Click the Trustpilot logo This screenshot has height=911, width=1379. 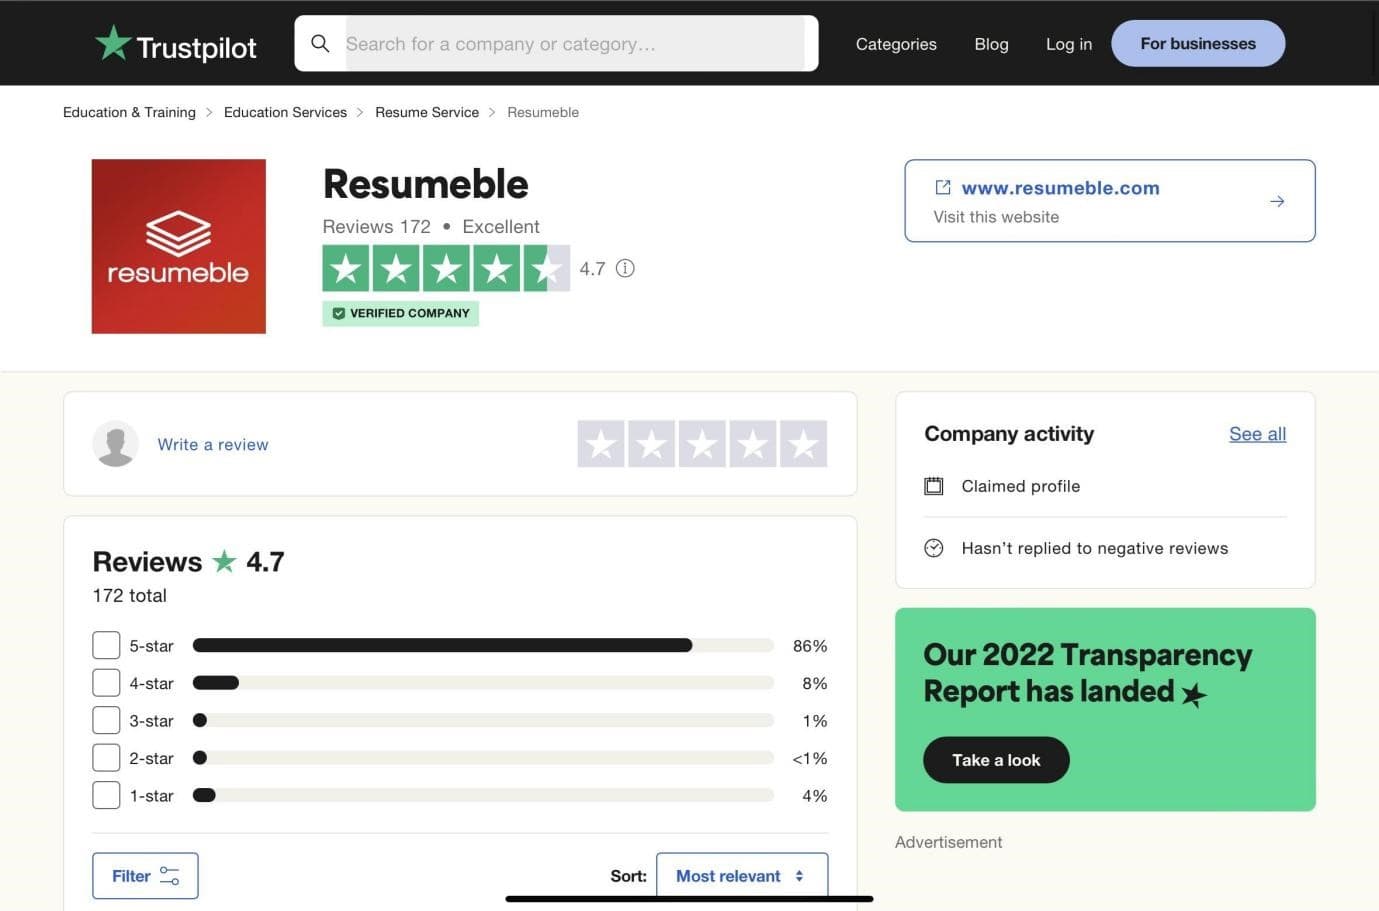tap(176, 45)
